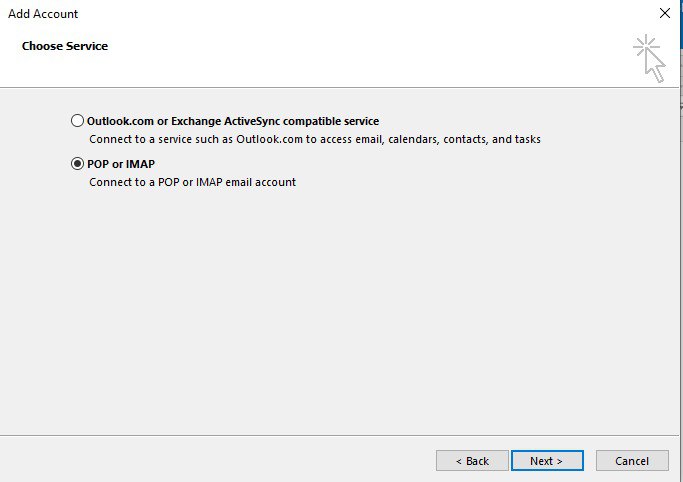Select the POP or IMAP radio button
Viewport: 683px width, 482px height.
(x=78, y=164)
